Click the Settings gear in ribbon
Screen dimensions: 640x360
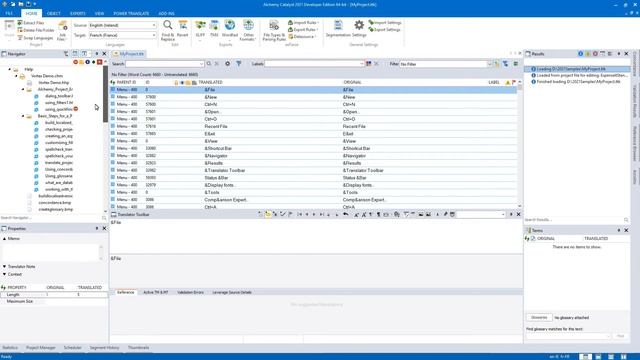(x=359, y=29)
